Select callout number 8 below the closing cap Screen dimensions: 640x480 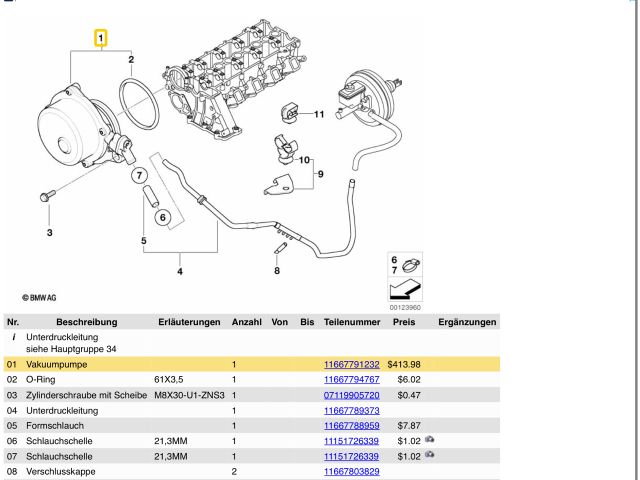point(277,270)
